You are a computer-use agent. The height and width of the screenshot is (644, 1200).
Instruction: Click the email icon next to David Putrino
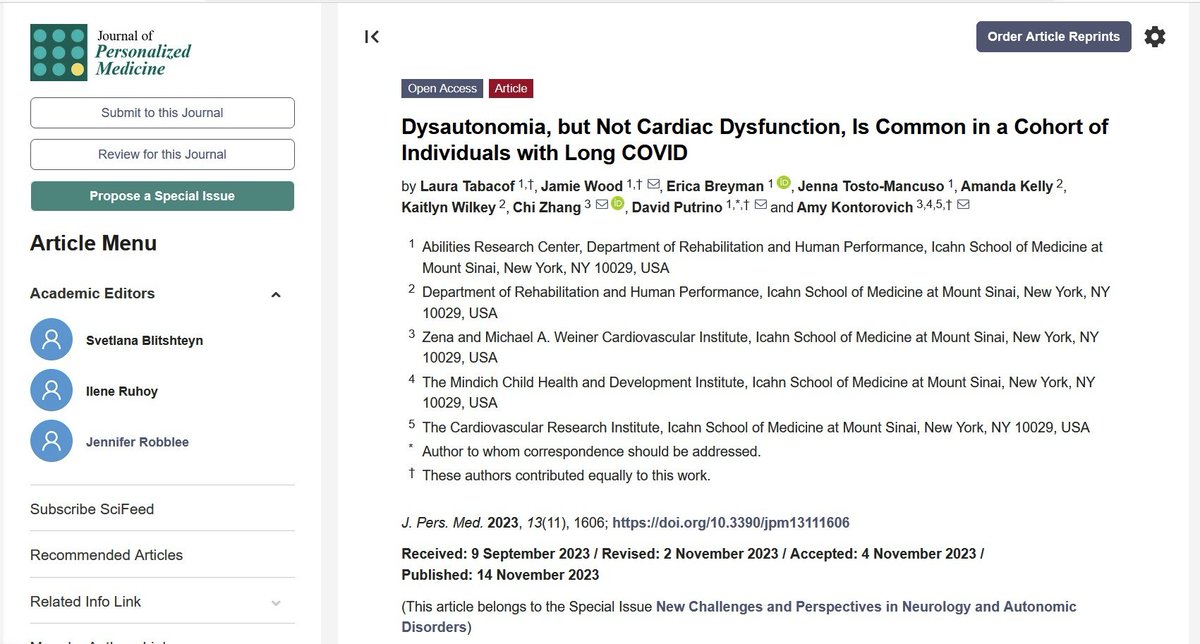[759, 205]
